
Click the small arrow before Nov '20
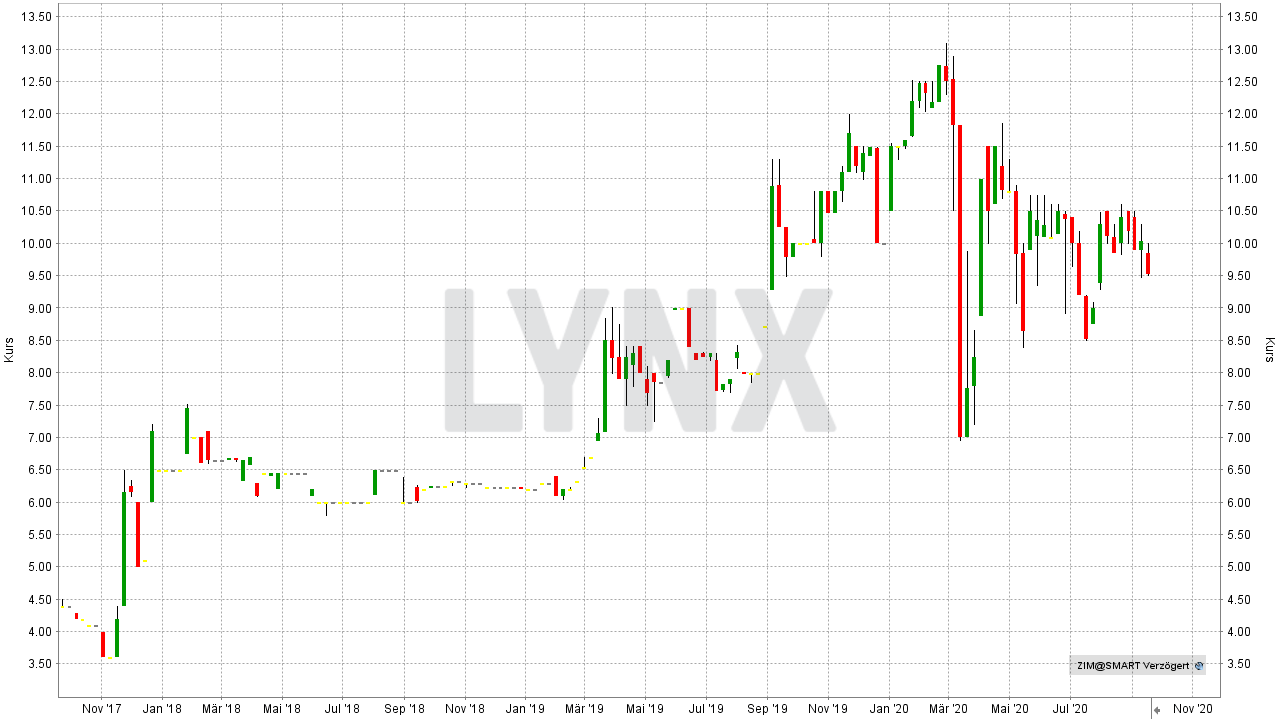point(1157,710)
